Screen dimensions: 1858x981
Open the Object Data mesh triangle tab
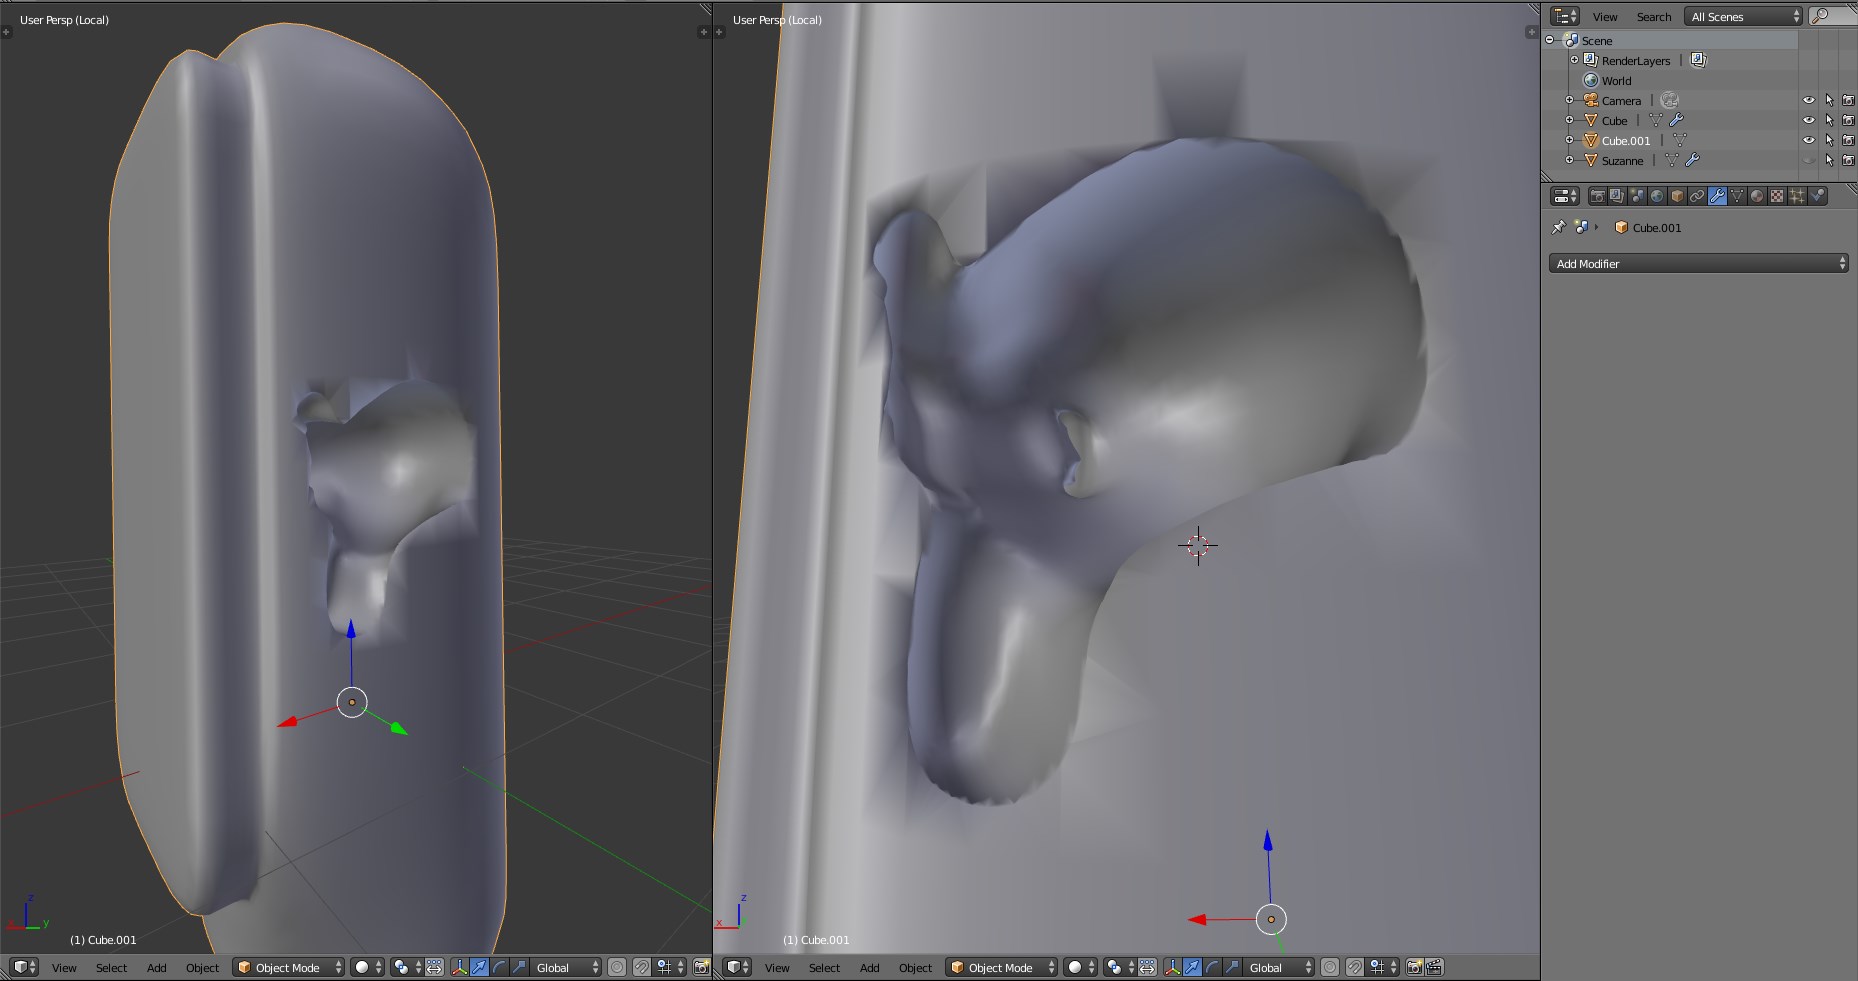(x=1737, y=196)
